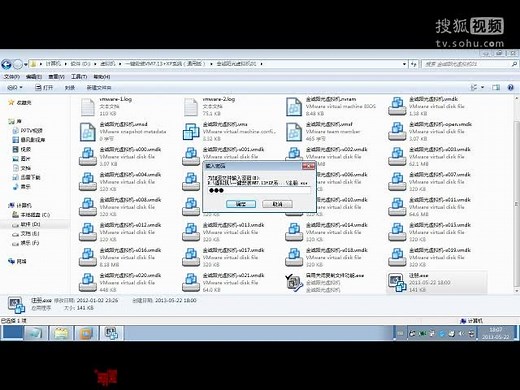Open the 帮助(H) menu

point(102,77)
